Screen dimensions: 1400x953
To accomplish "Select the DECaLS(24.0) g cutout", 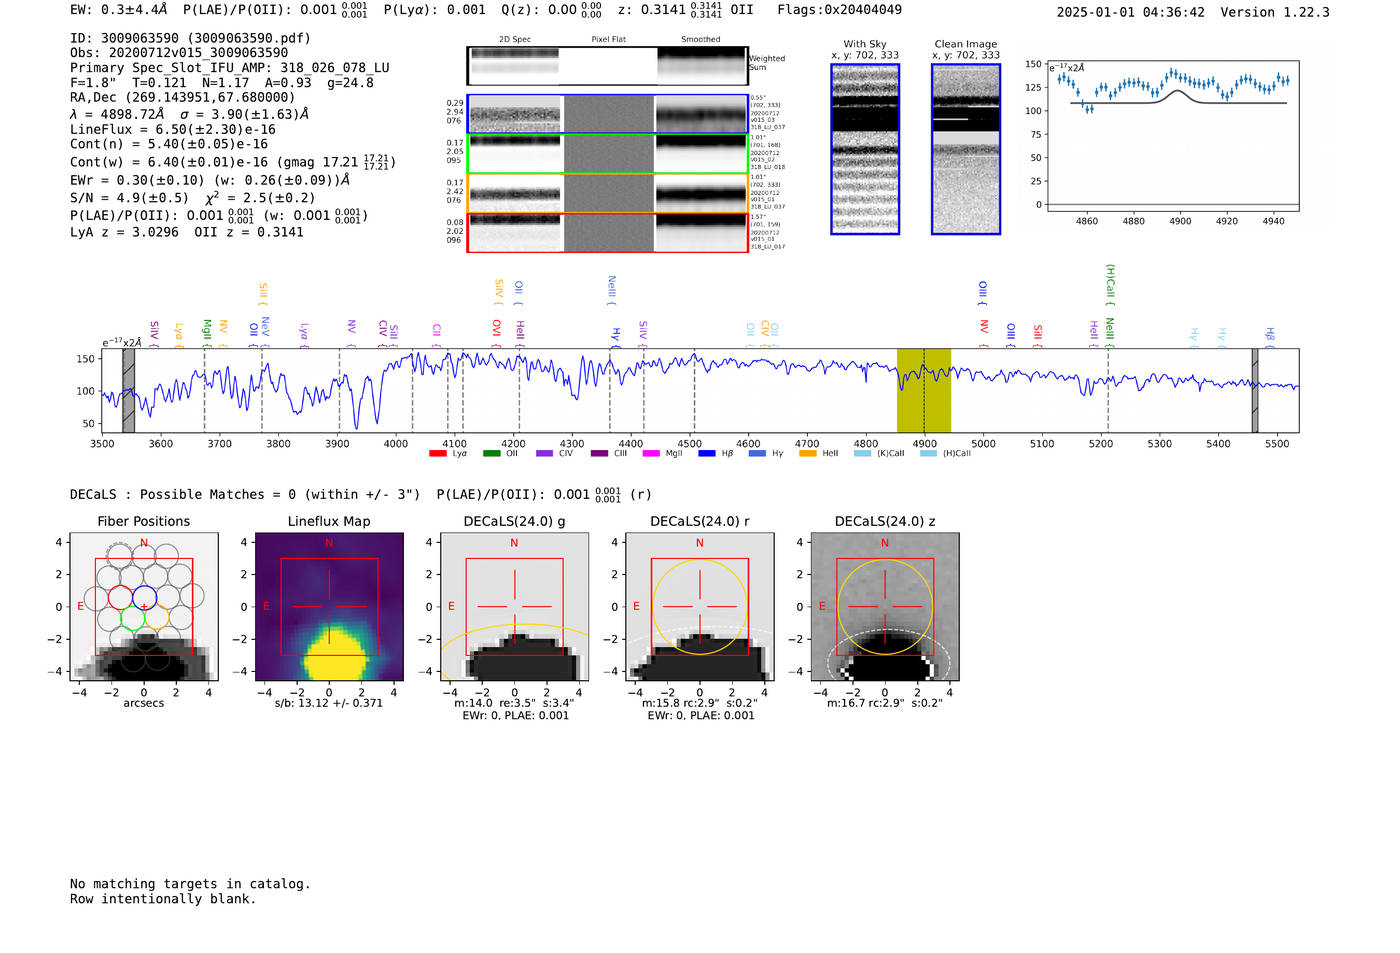I will [x=514, y=607].
